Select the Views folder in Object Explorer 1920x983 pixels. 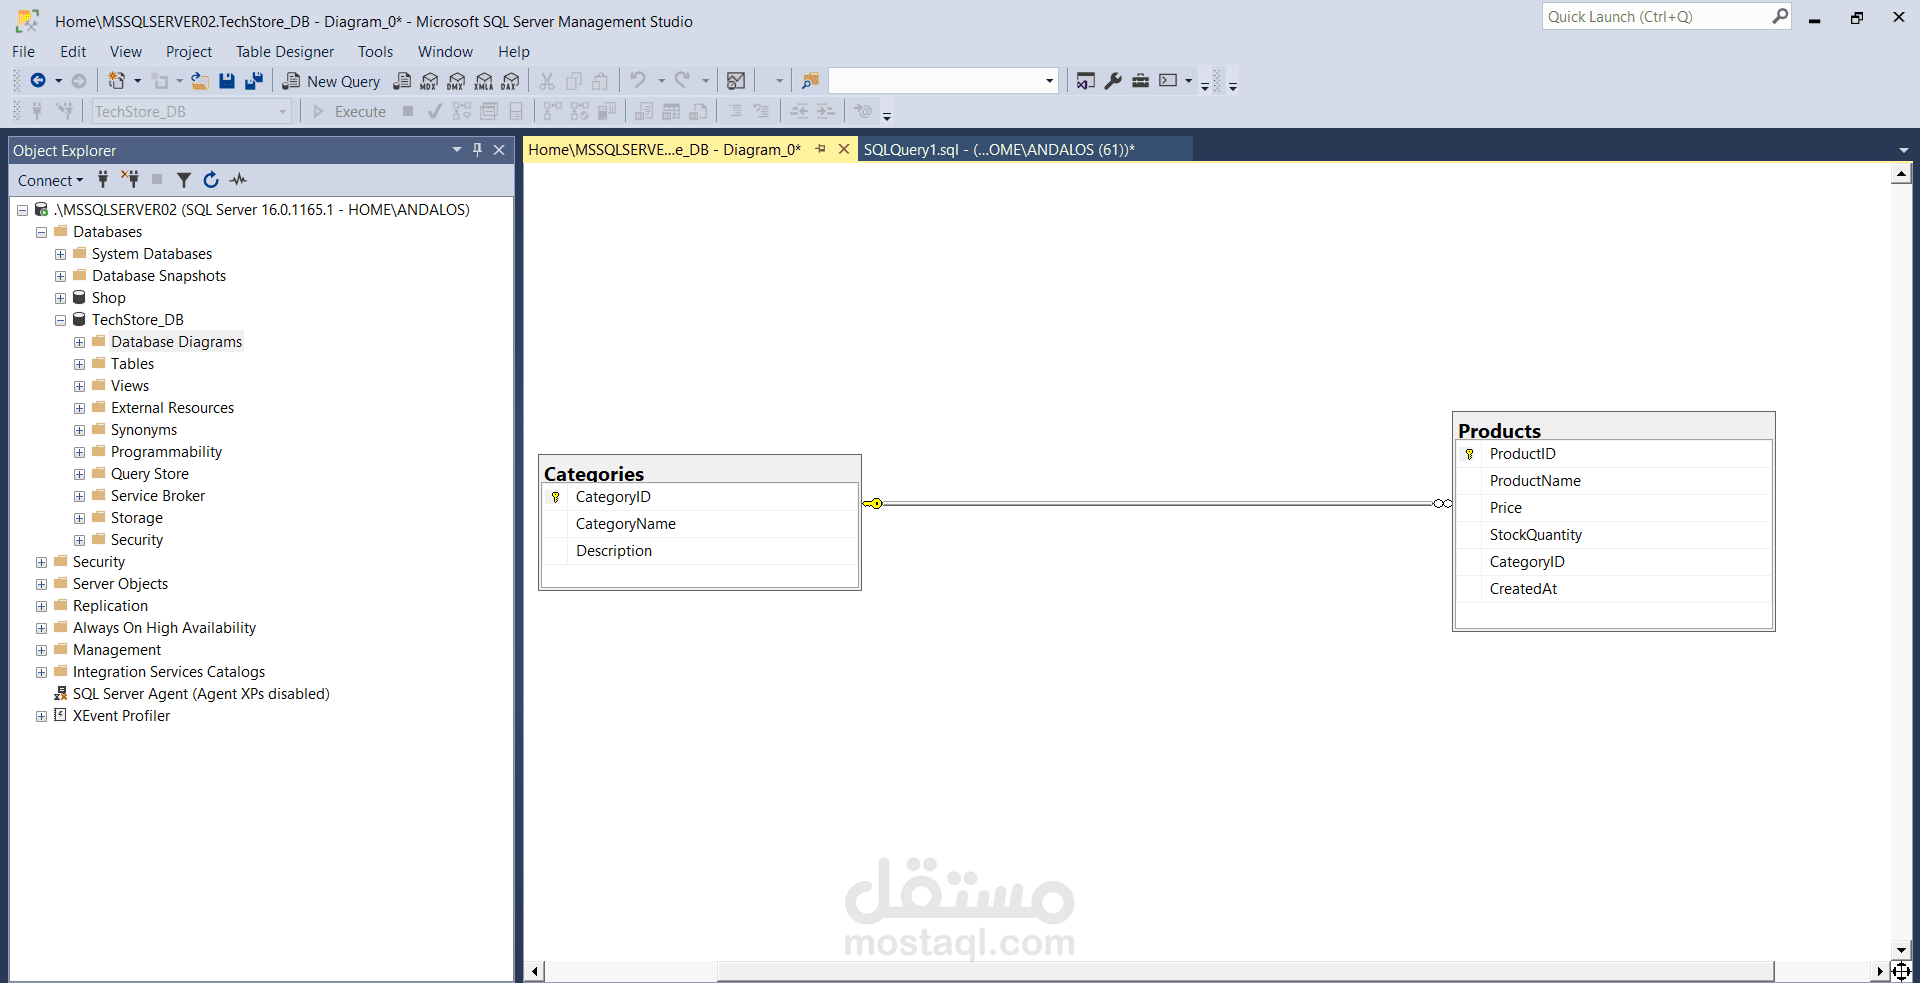pos(130,386)
